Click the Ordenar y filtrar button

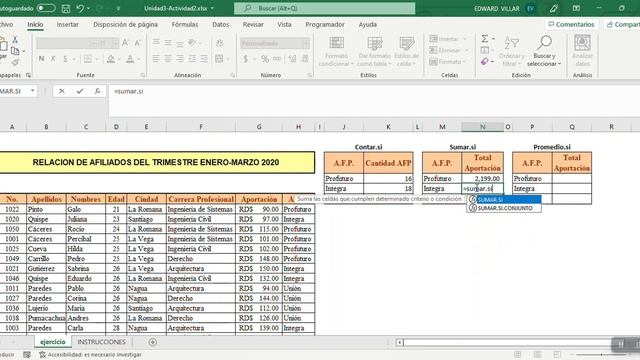[x=511, y=51]
